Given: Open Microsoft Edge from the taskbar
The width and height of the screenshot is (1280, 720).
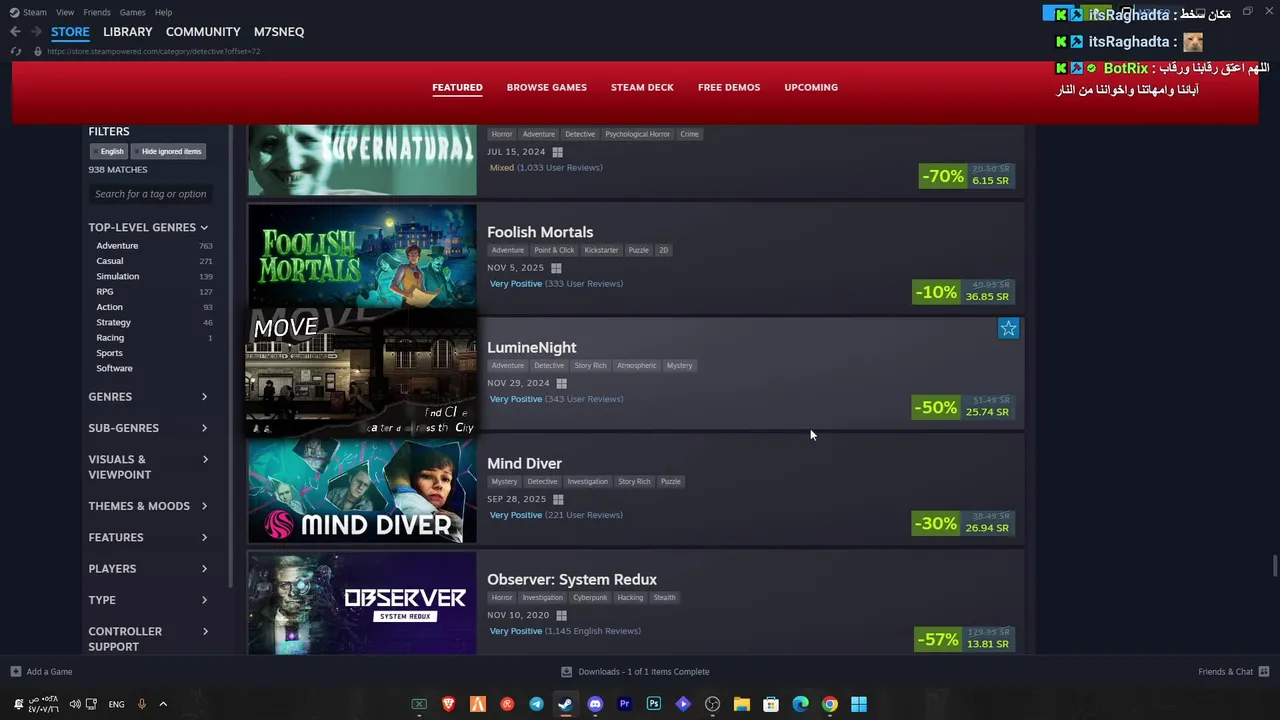Looking at the screenshot, I should point(800,704).
